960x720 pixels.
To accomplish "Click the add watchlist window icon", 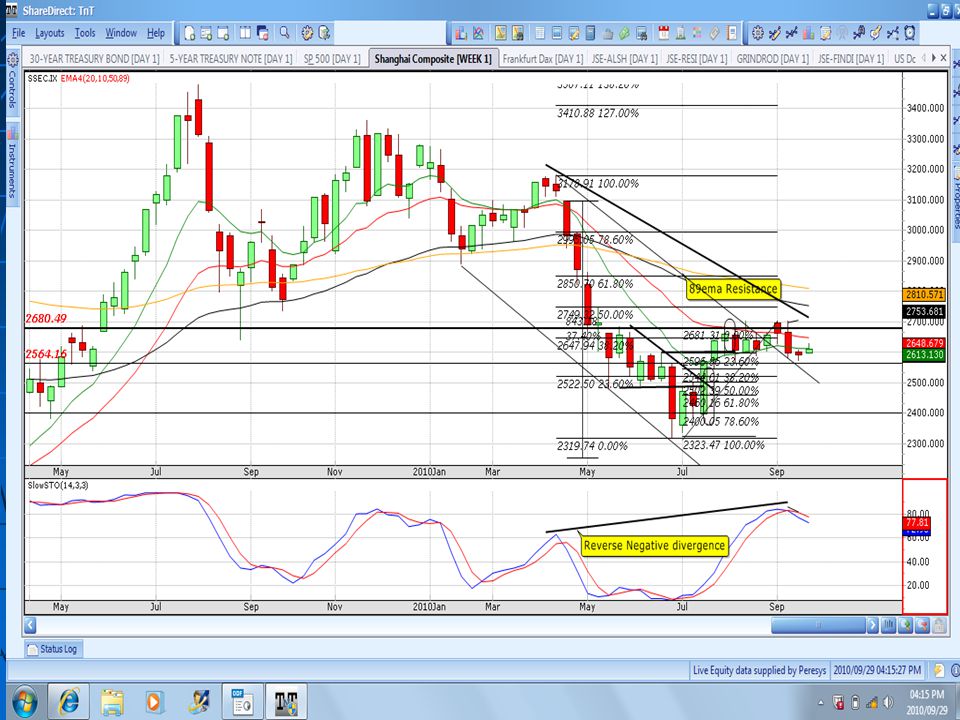I will point(206,33).
